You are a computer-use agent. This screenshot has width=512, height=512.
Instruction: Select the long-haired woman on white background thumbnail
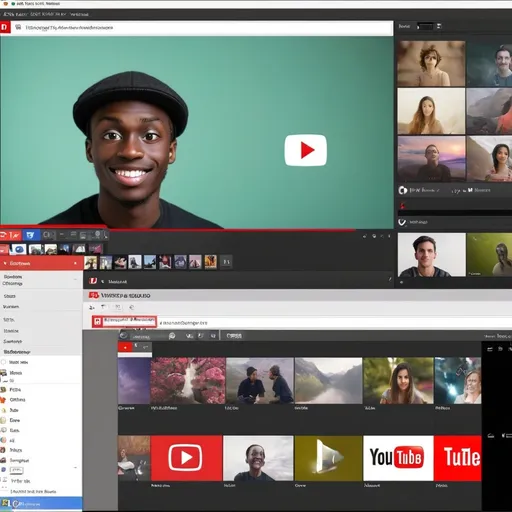point(431,111)
